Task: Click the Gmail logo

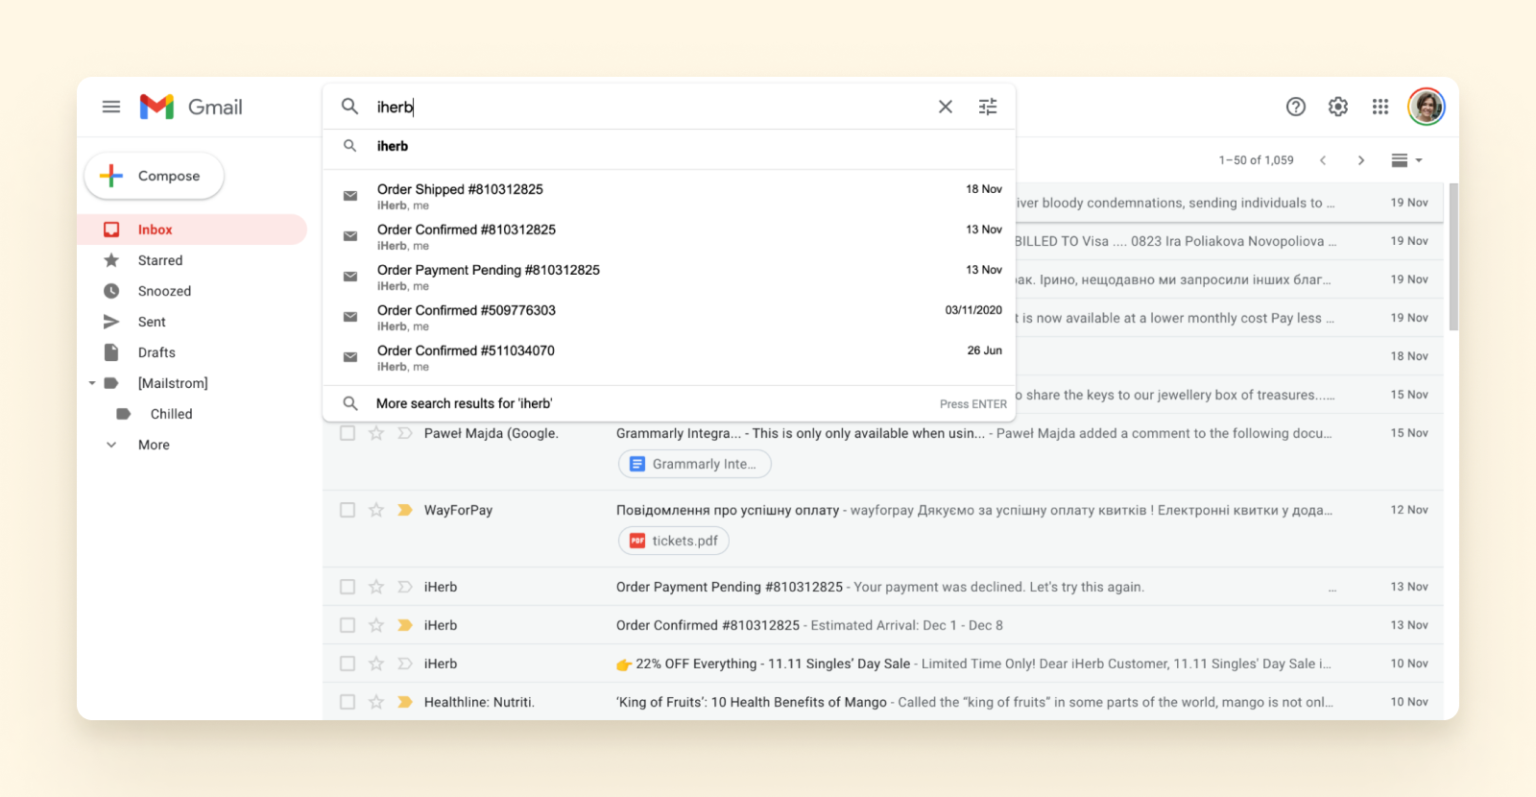Action: [191, 106]
